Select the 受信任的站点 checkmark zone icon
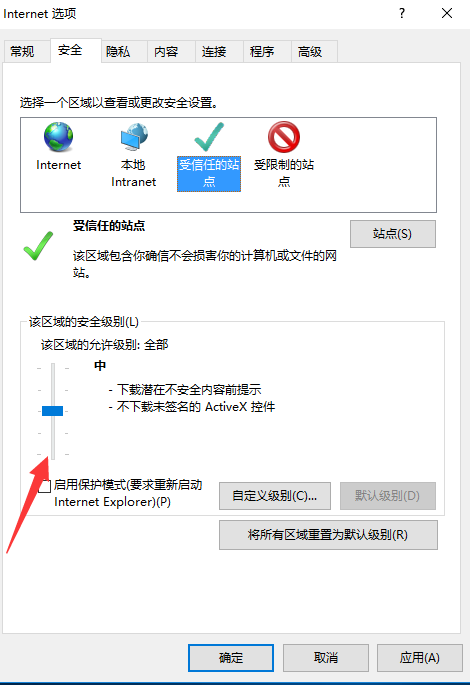This screenshot has height=685, width=470. [209, 137]
